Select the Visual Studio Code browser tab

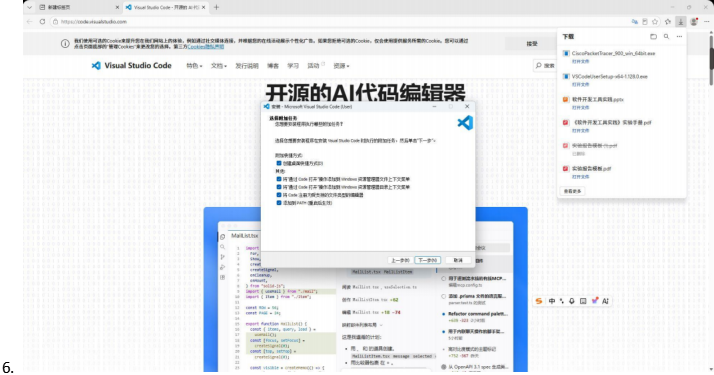pyautogui.click(x=166, y=7)
